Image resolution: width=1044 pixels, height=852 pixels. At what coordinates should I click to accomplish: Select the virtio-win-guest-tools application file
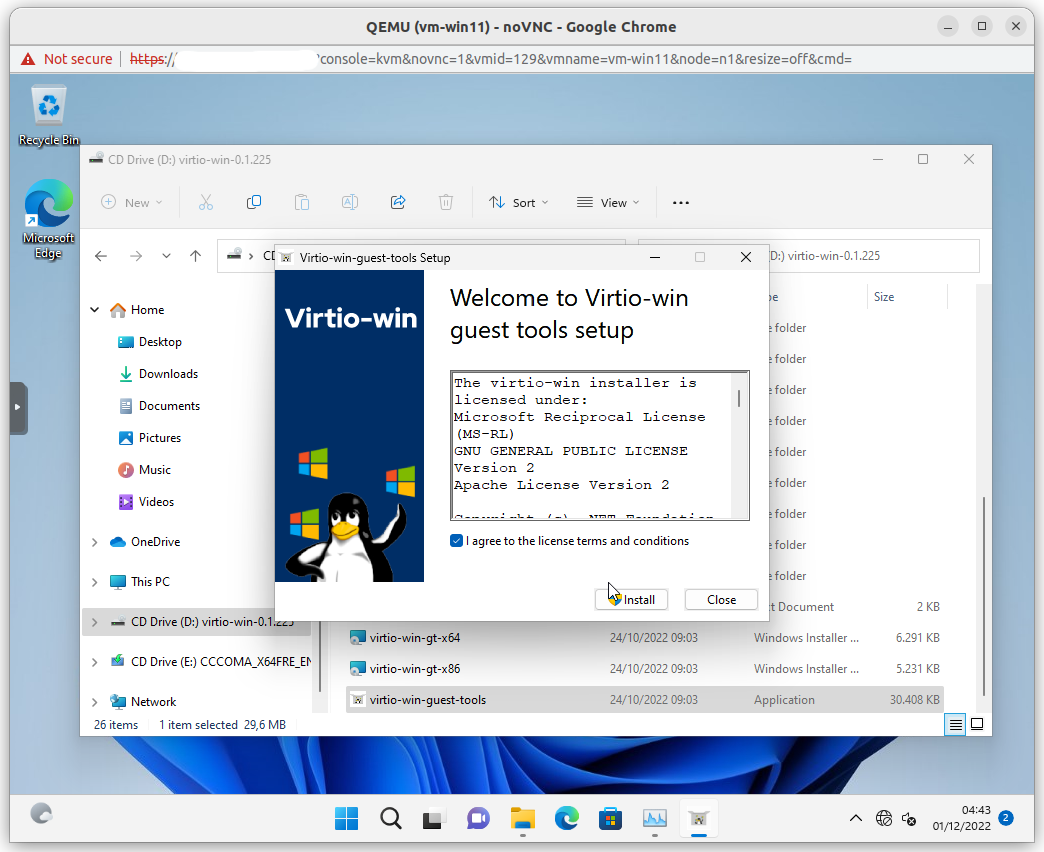point(645,700)
